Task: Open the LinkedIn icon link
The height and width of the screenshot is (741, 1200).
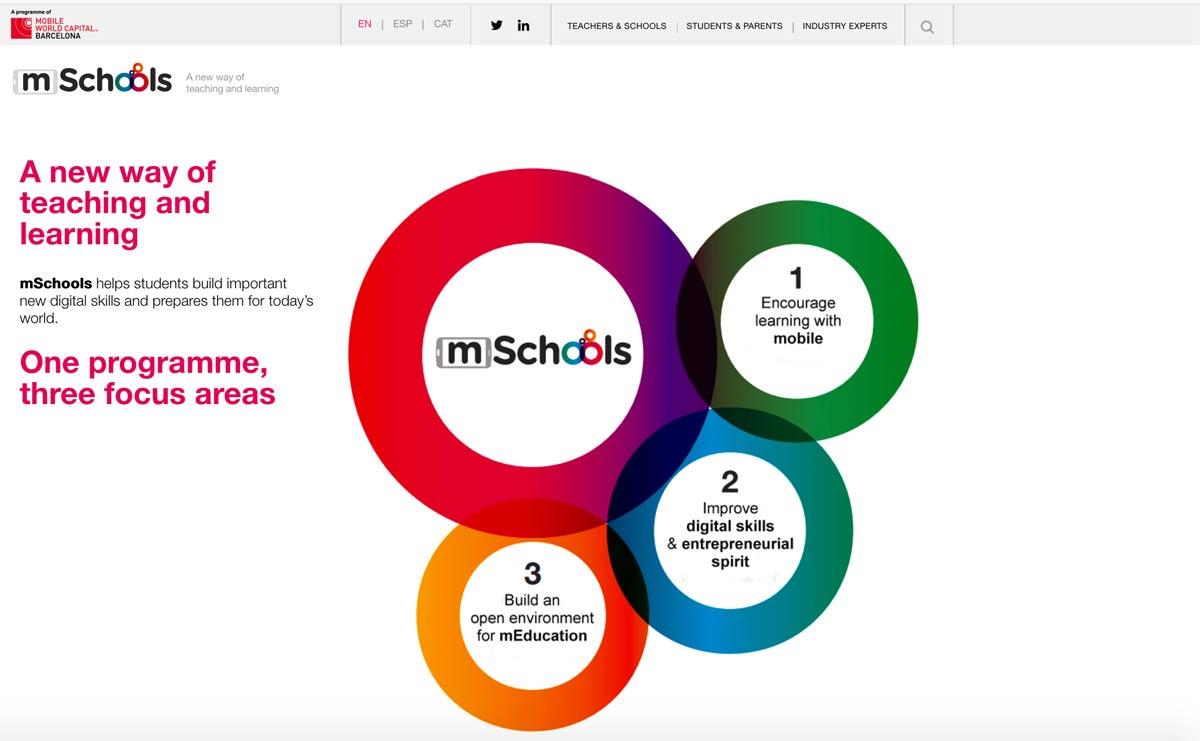Action: [x=523, y=25]
